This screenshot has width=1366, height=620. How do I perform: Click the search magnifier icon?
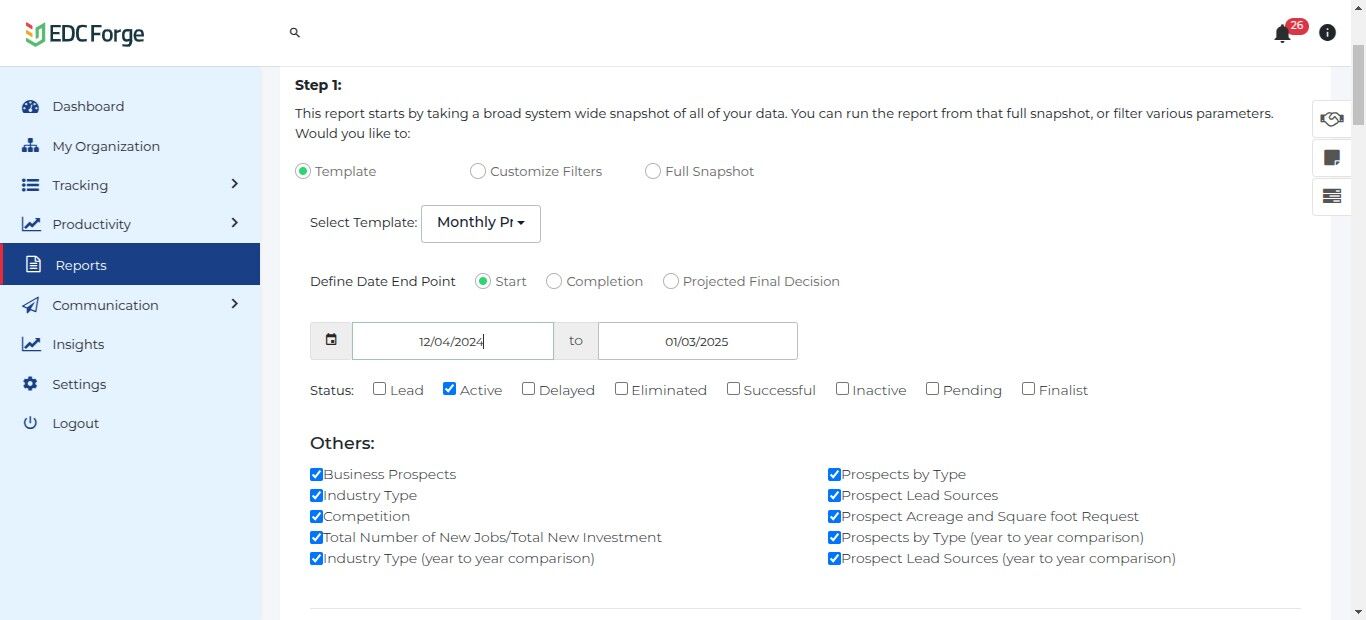(x=295, y=33)
